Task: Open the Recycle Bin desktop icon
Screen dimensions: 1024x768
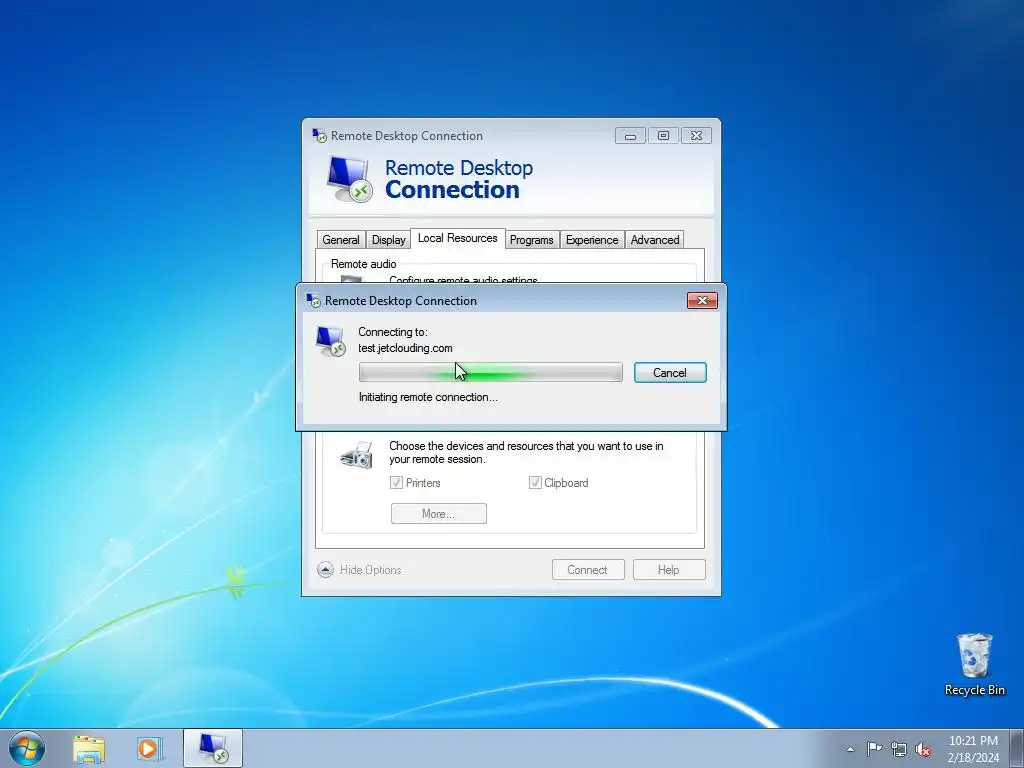Action: tap(974, 664)
